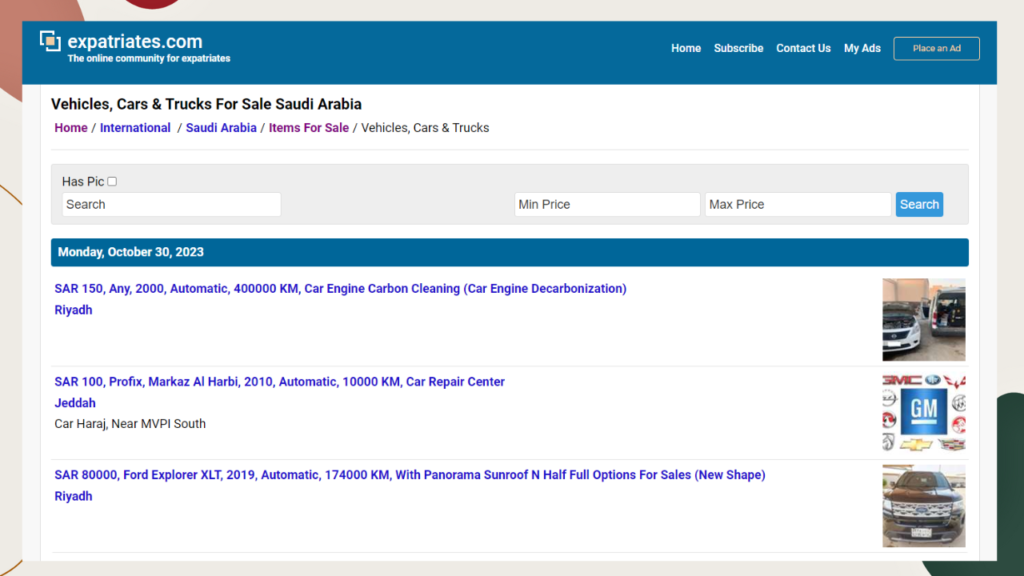The height and width of the screenshot is (576, 1024).
Task: Click the Place an Ad button
Action: [936, 48]
